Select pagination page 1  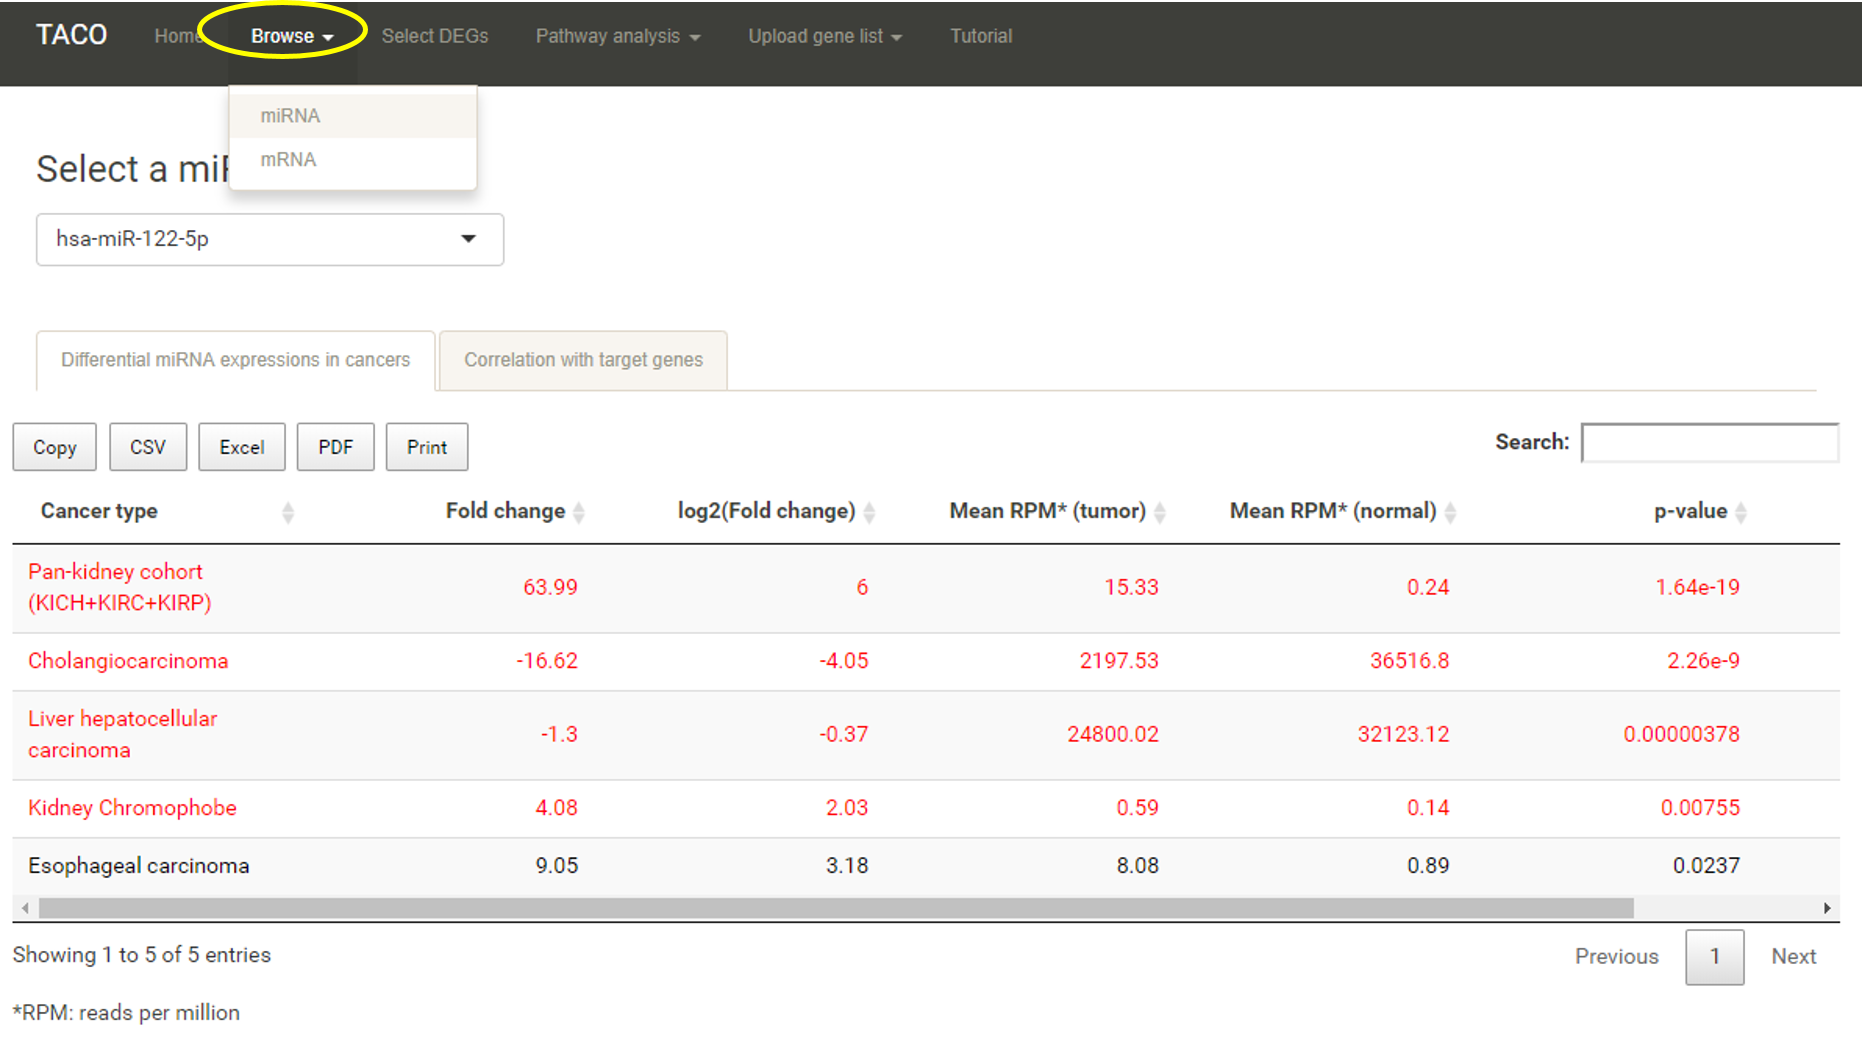coord(1715,957)
